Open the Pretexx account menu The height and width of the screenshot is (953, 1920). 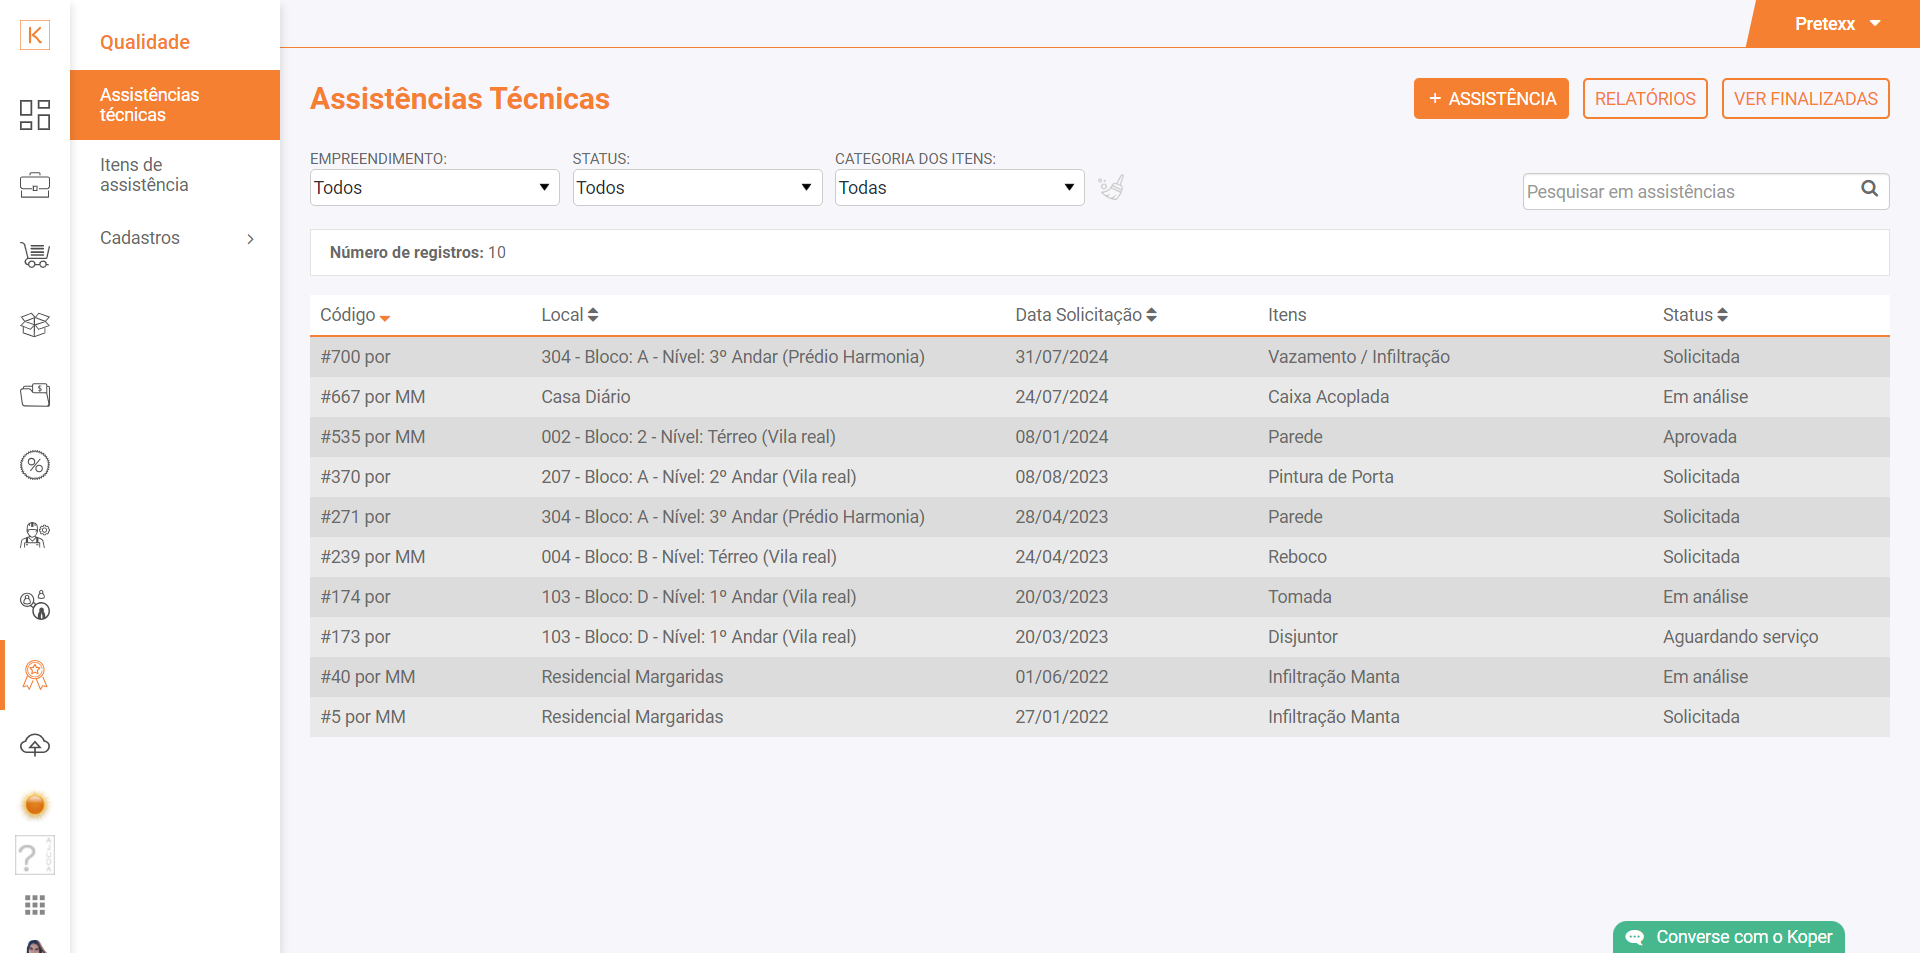point(1837,24)
